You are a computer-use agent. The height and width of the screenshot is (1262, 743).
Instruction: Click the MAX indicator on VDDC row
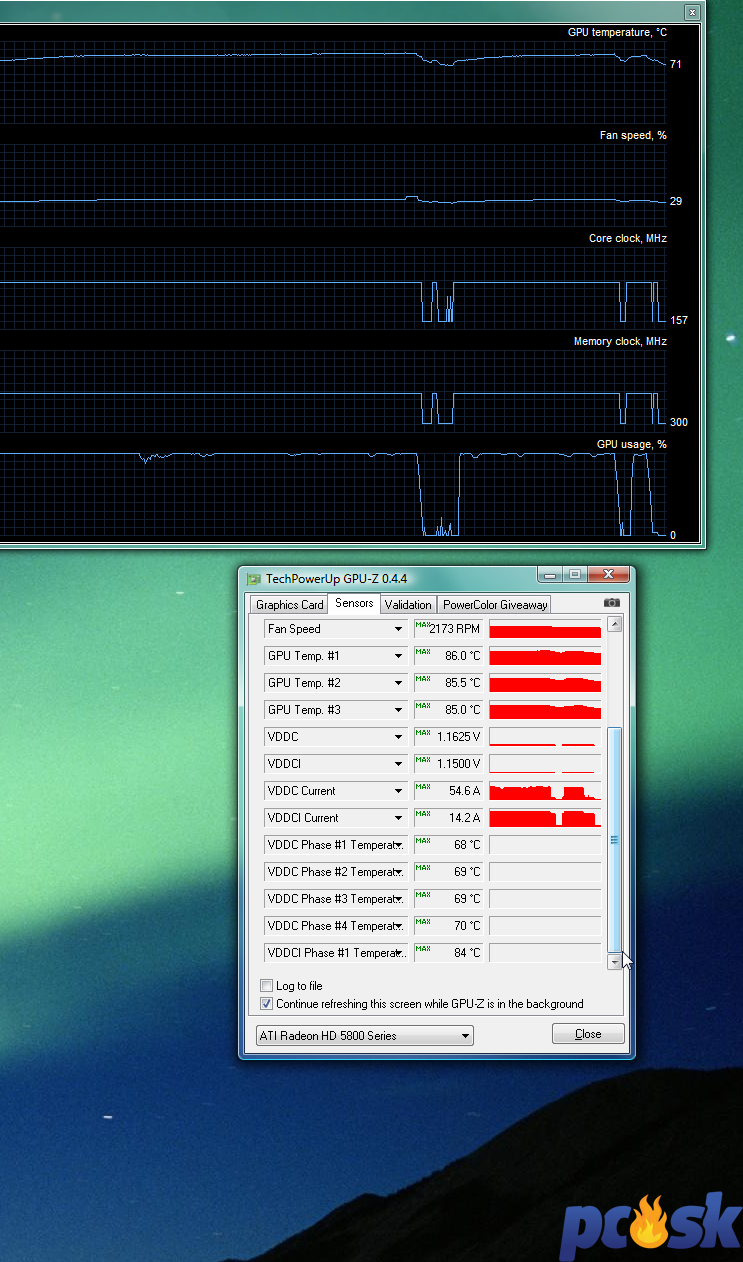pos(423,733)
